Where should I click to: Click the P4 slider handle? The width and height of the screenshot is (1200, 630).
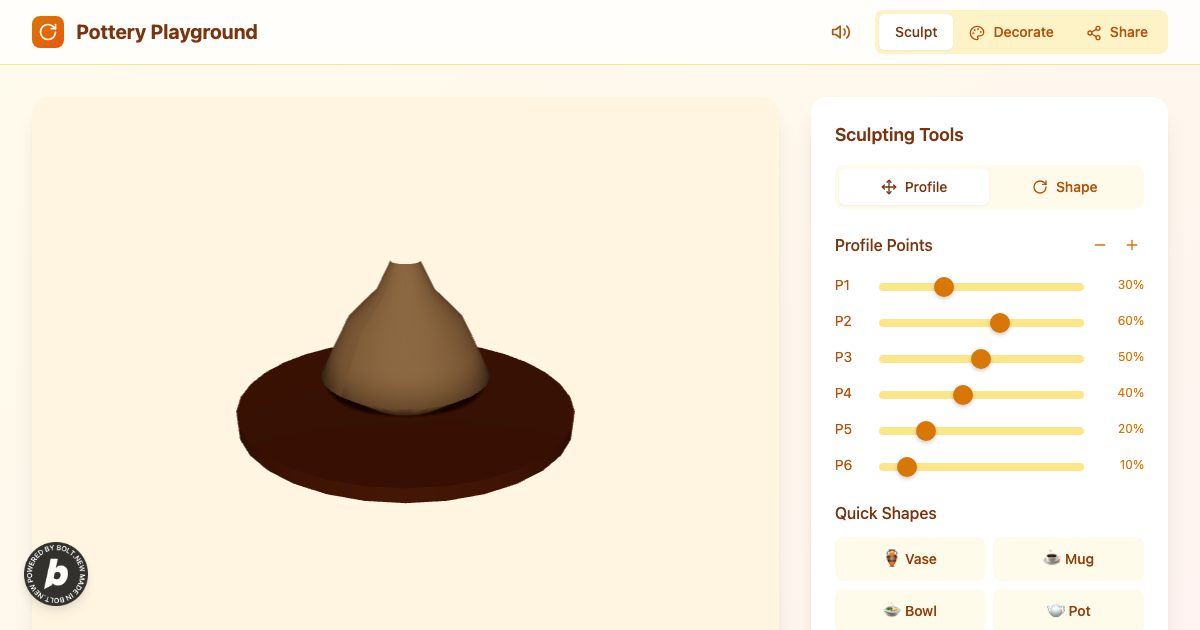point(963,395)
